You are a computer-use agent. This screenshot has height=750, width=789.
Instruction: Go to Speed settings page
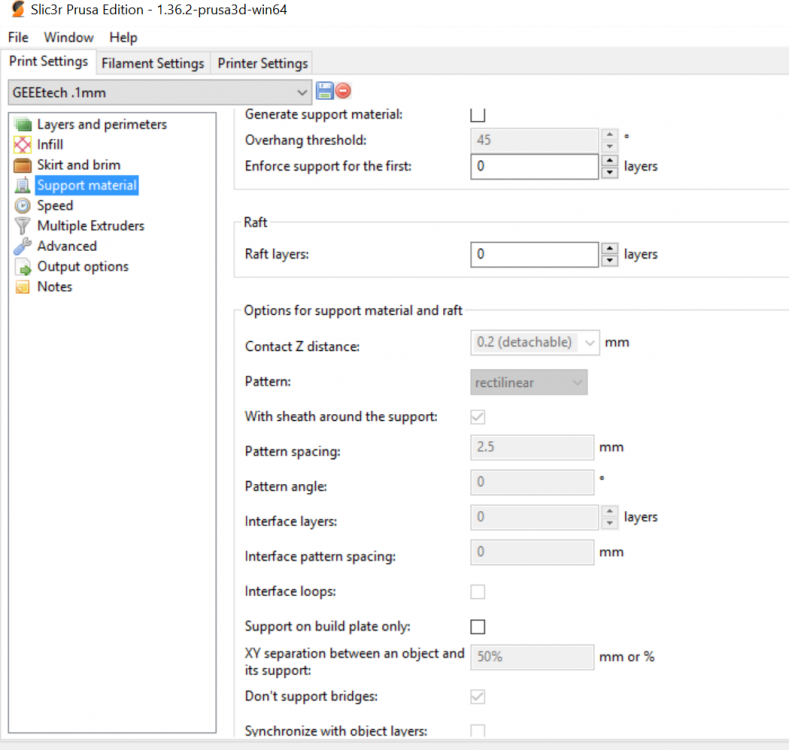coord(55,205)
